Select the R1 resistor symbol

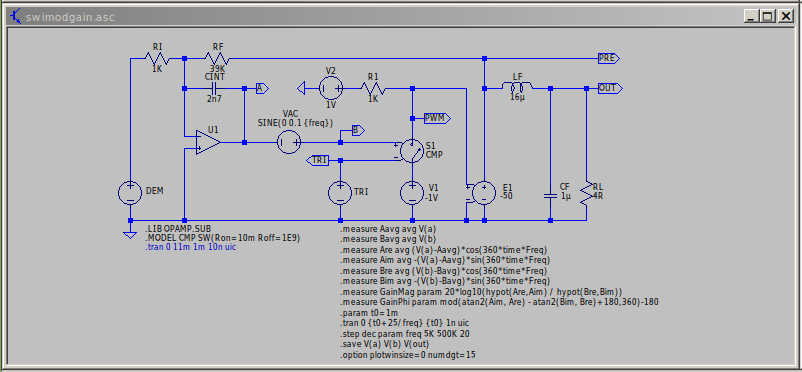(x=373, y=89)
